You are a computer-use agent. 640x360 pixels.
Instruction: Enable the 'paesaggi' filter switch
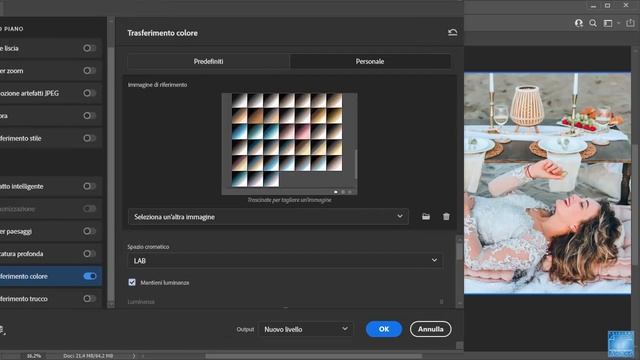point(89,231)
